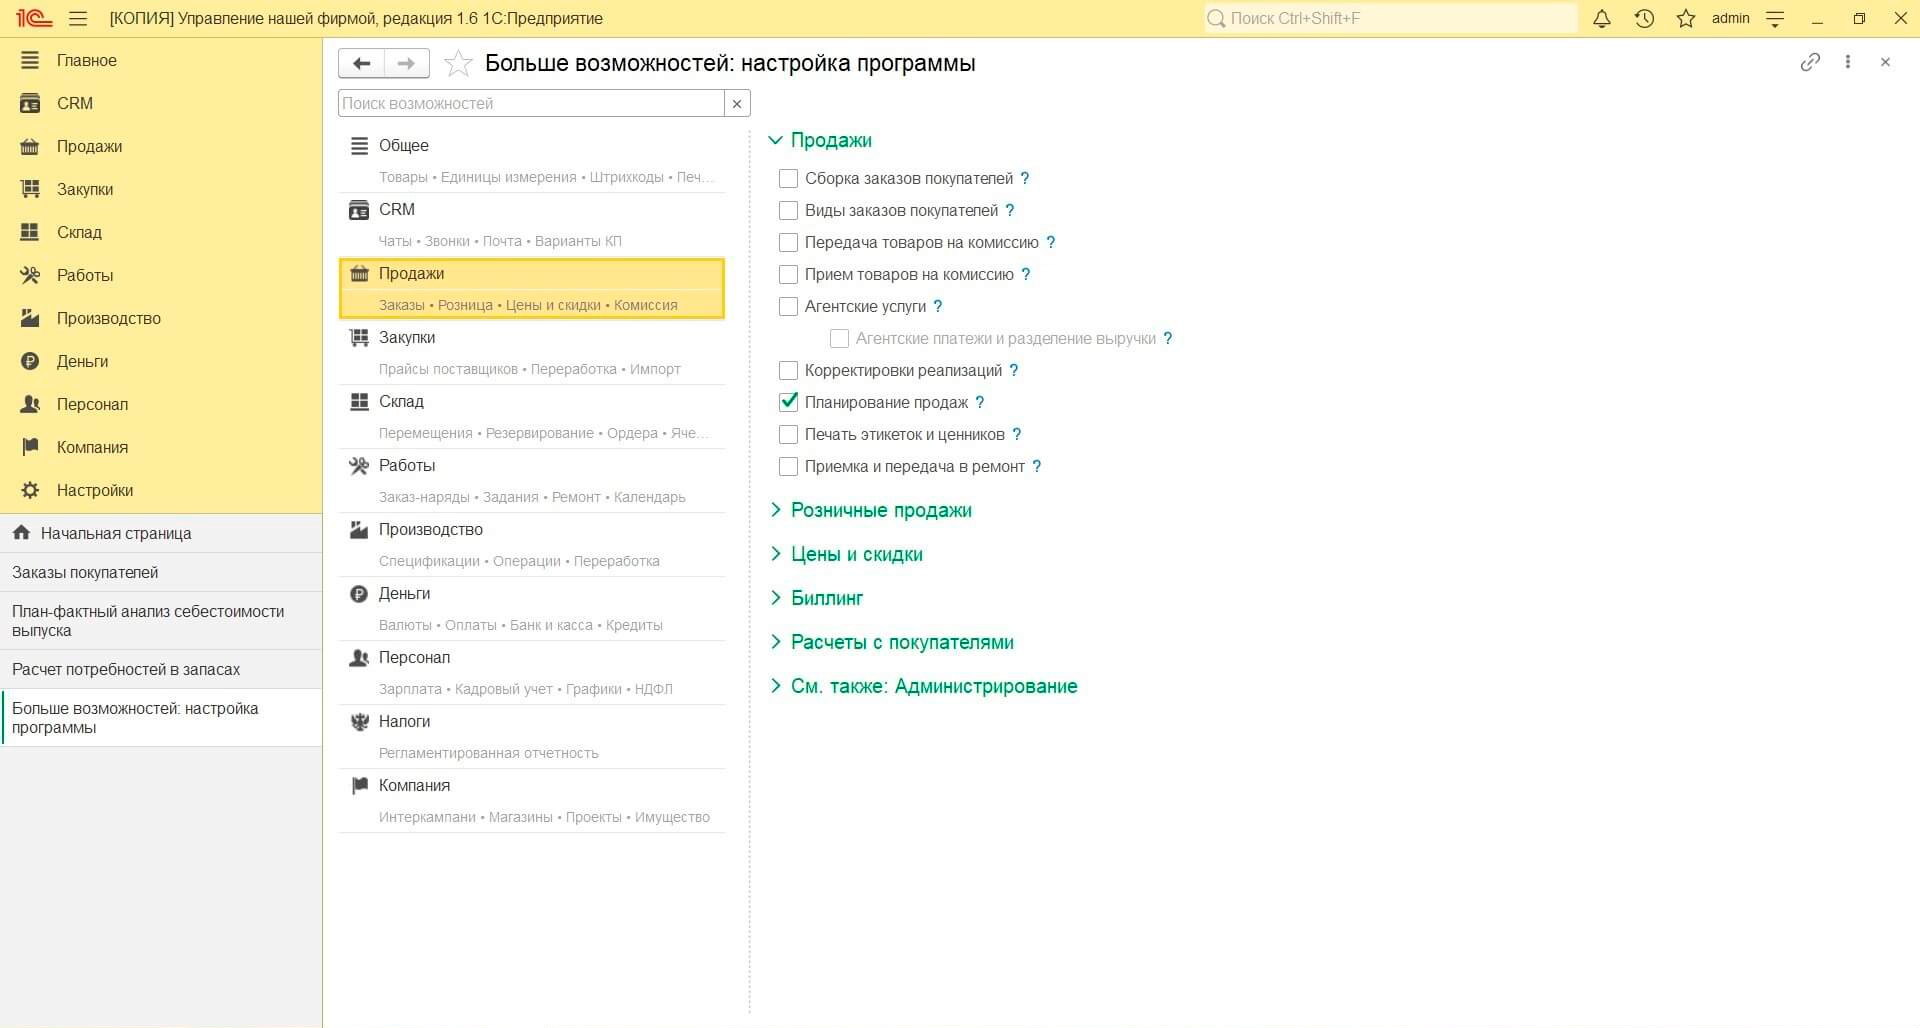Image resolution: width=1920 pixels, height=1028 pixels.
Task: Uncheck Планирование продаж checkbox
Action: pos(788,402)
